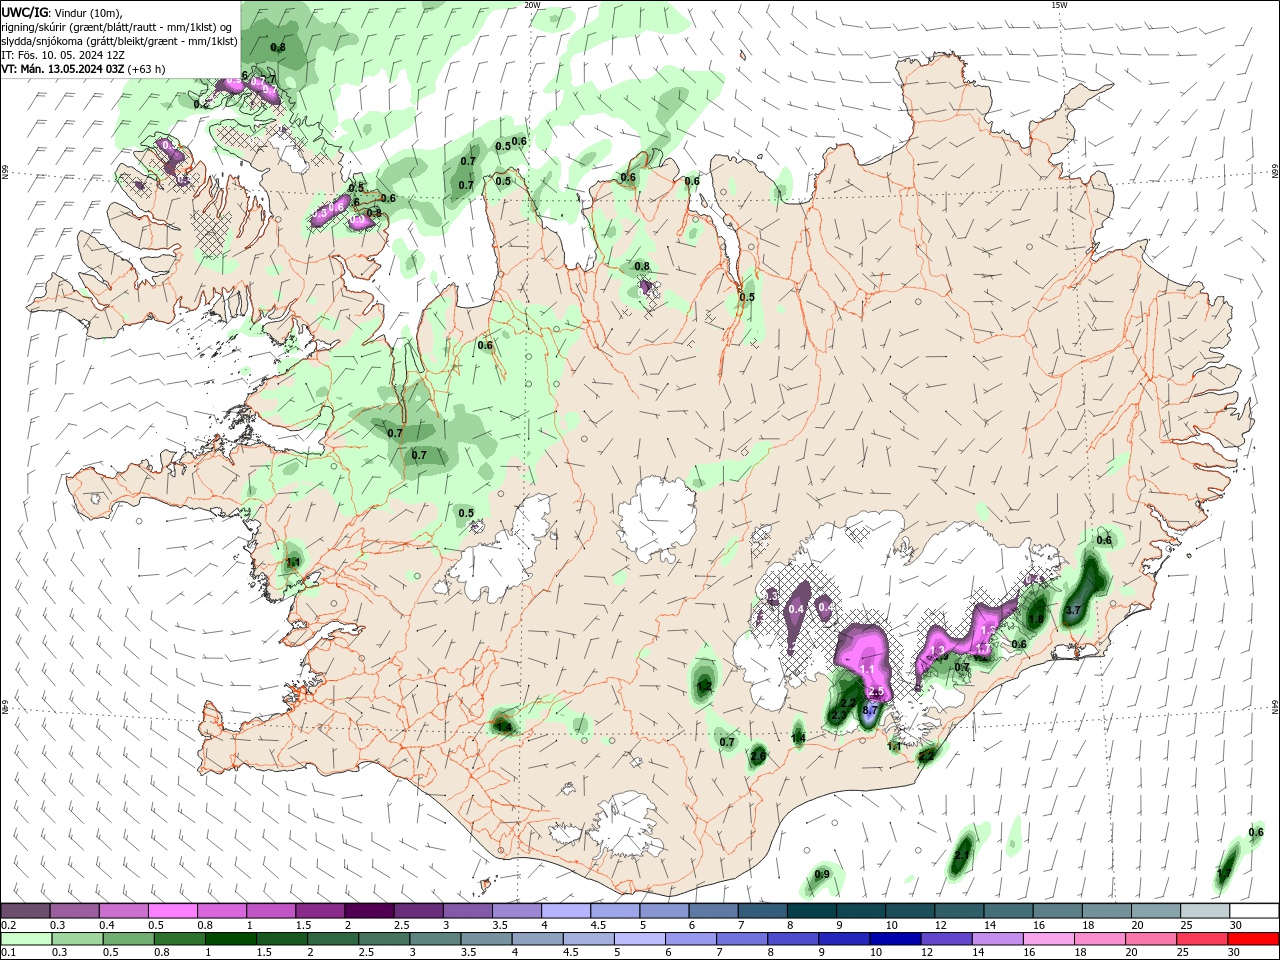Viewport: 1280px width, 960px height.
Task: Click 'slydda/snjókoma' legend description line
Action: (120, 41)
